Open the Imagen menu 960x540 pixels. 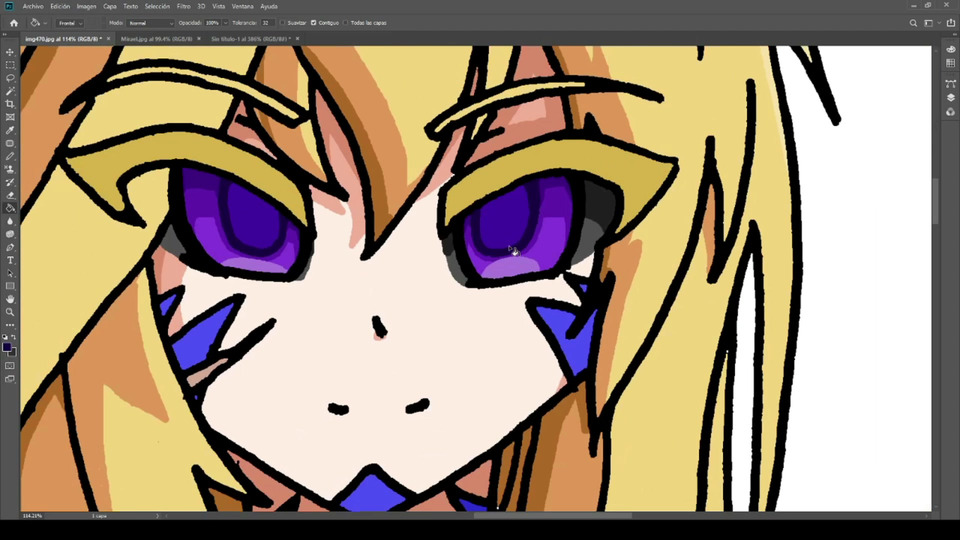point(86,6)
